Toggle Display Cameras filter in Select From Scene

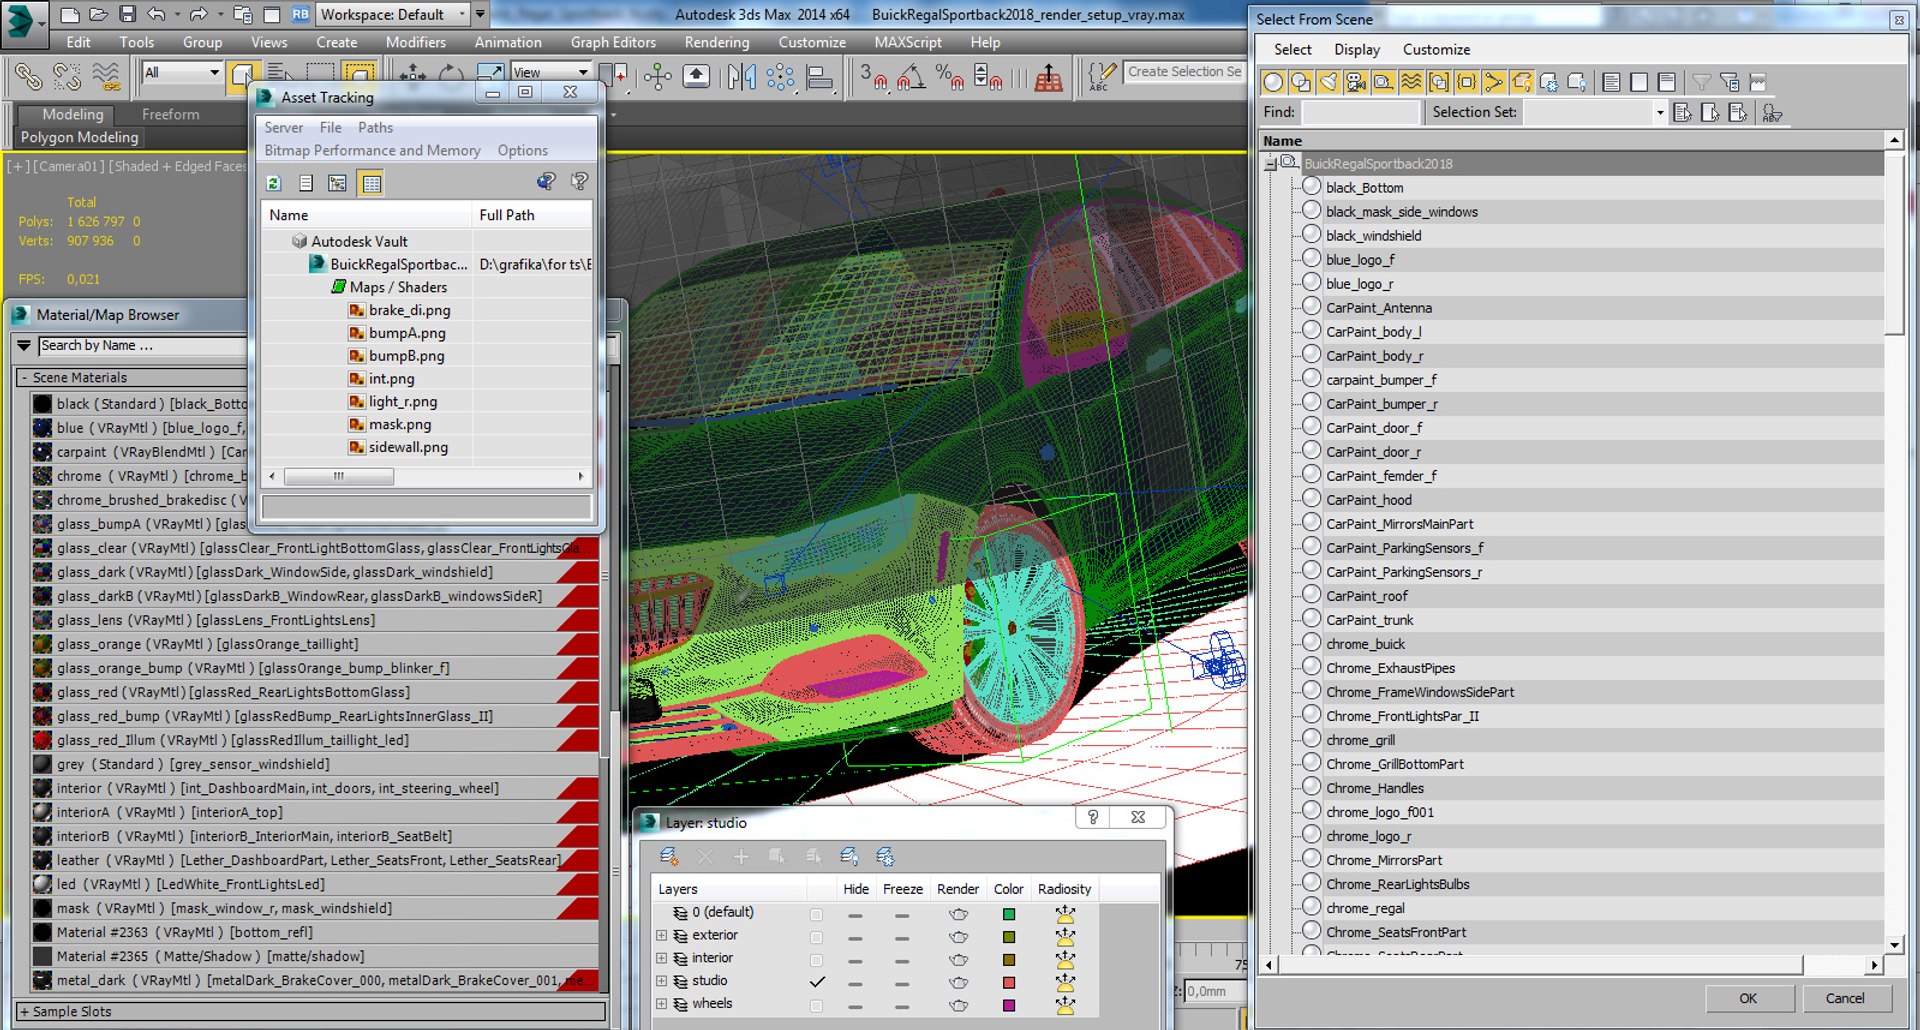(x=1355, y=82)
